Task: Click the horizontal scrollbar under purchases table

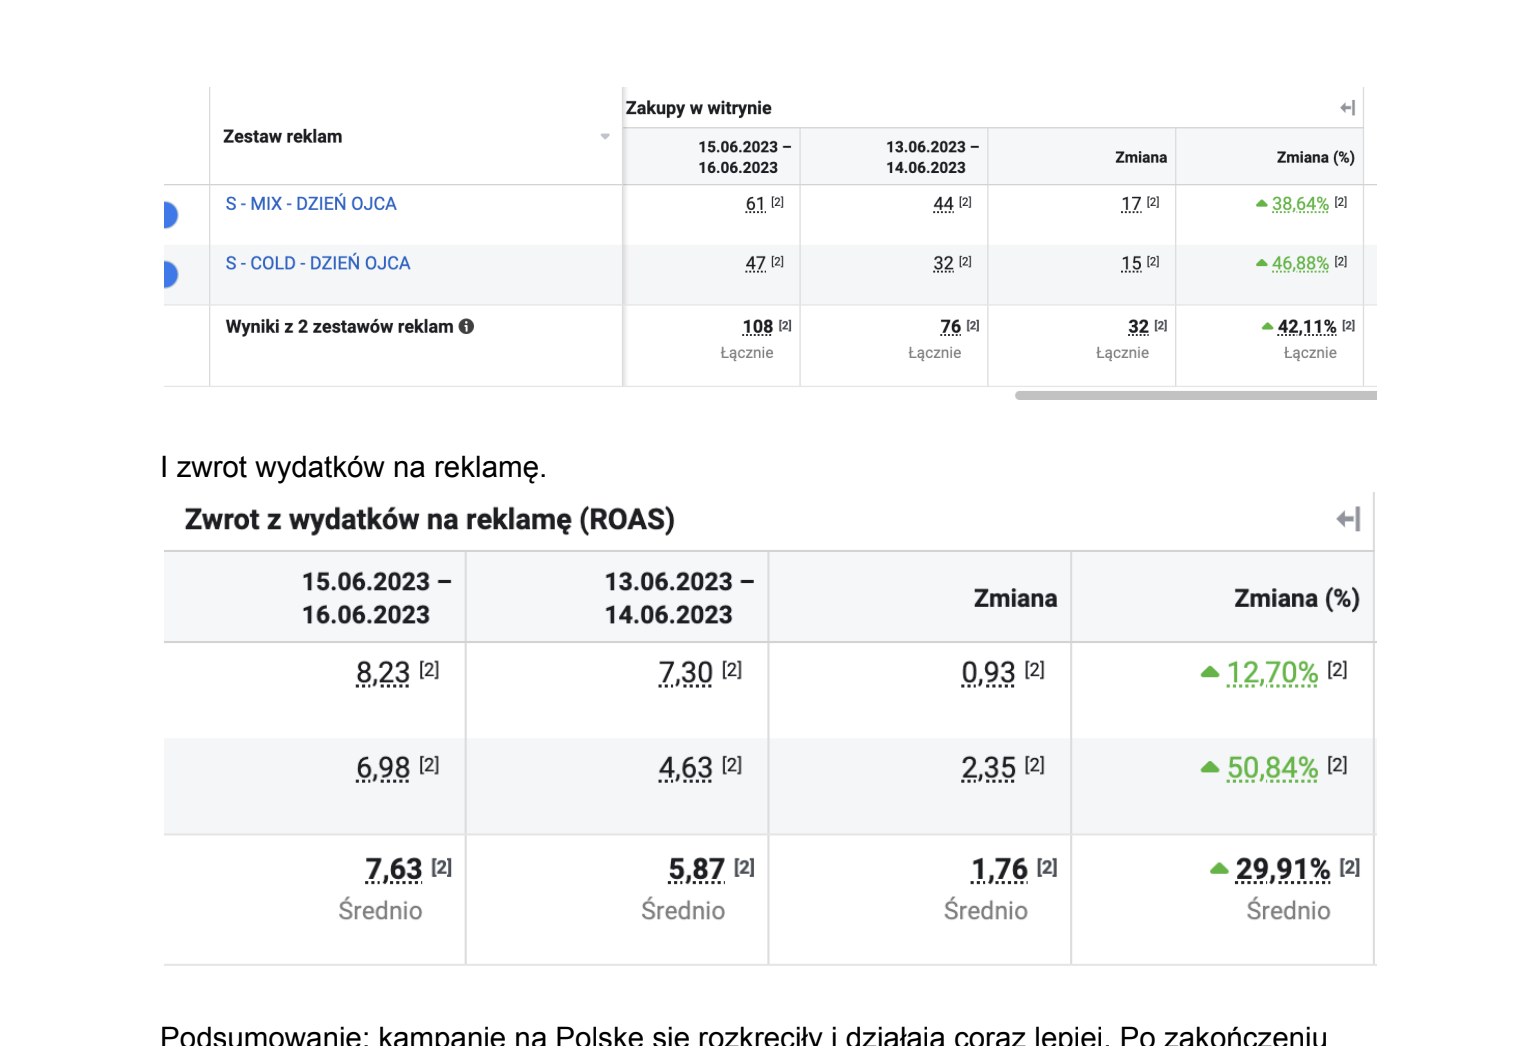Action: point(1195,396)
